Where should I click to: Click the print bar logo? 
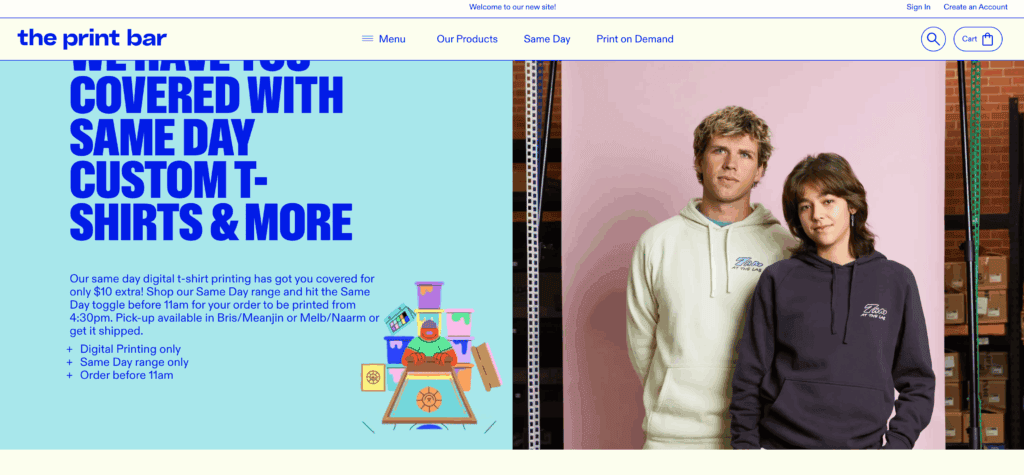[x=92, y=39]
